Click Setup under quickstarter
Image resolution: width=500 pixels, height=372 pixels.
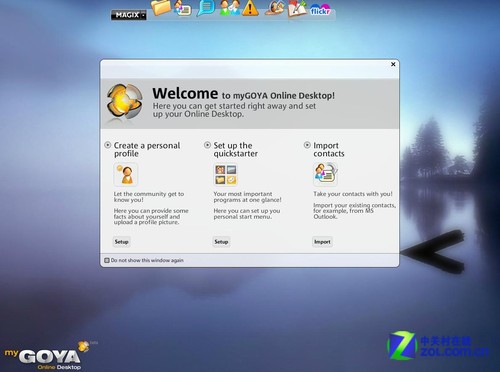(x=221, y=242)
